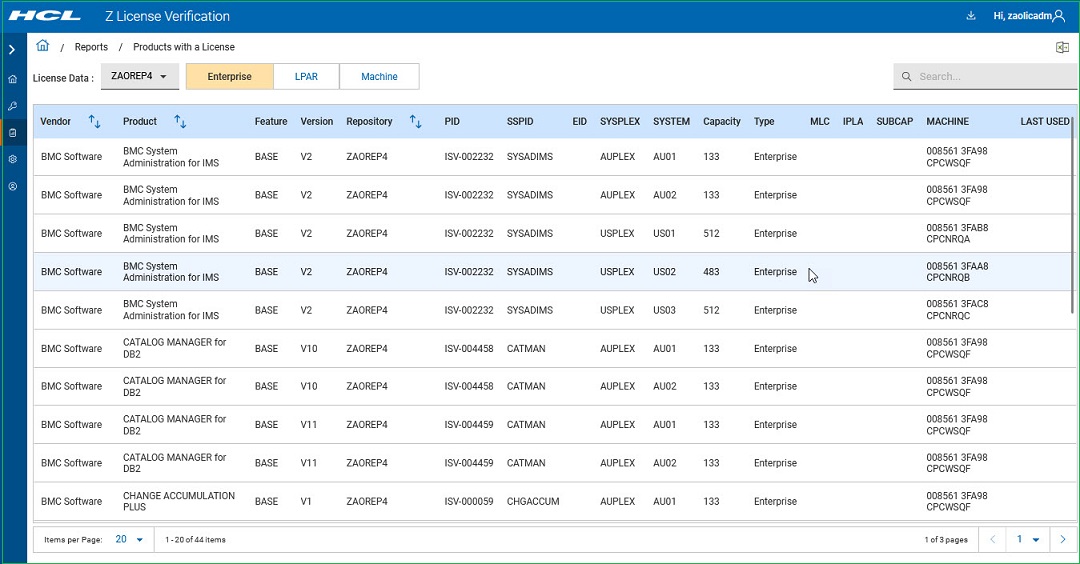The width and height of the screenshot is (1080, 564).
Task: Sort the table by Vendor column
Action: click(95, 122)
